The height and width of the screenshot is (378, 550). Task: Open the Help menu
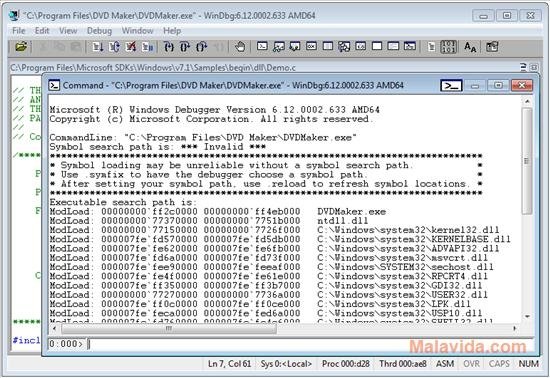tap(172, 31)
